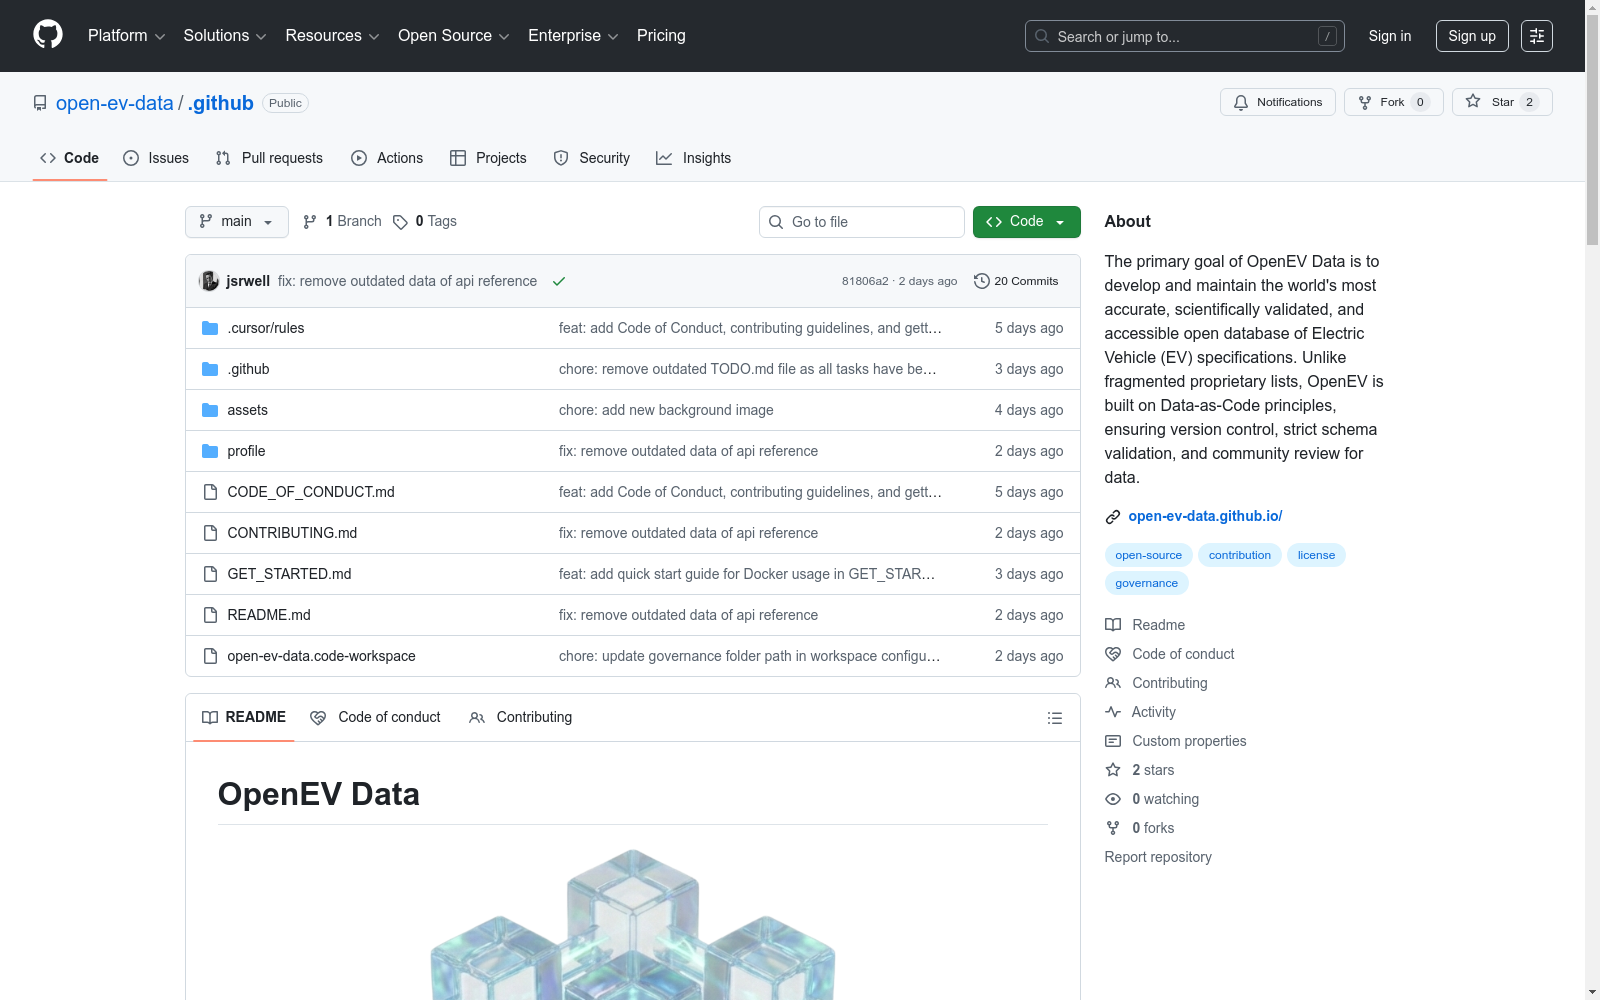
Task: Switch to the Pull requests tab
Action: [x=269, y=158]
